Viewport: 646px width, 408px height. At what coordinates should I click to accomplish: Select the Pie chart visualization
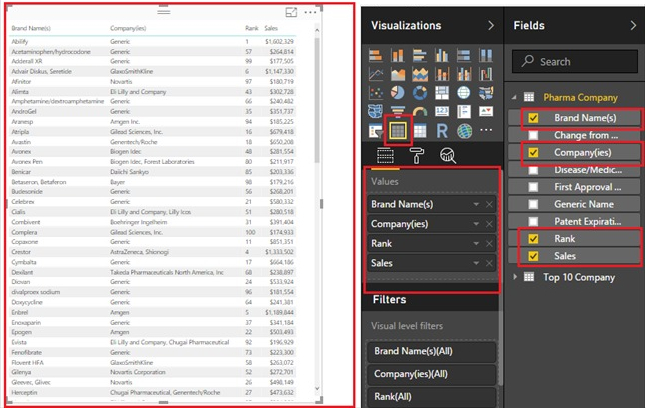point(398,93)
